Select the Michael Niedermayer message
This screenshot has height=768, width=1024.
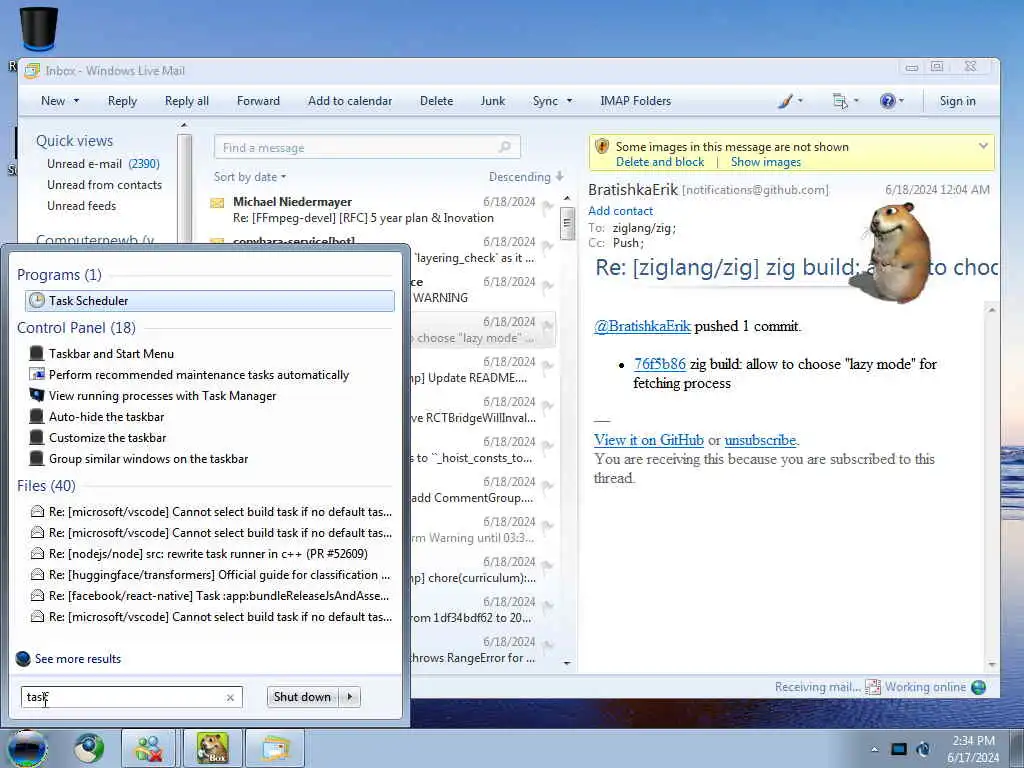click(x=382, y=210)
